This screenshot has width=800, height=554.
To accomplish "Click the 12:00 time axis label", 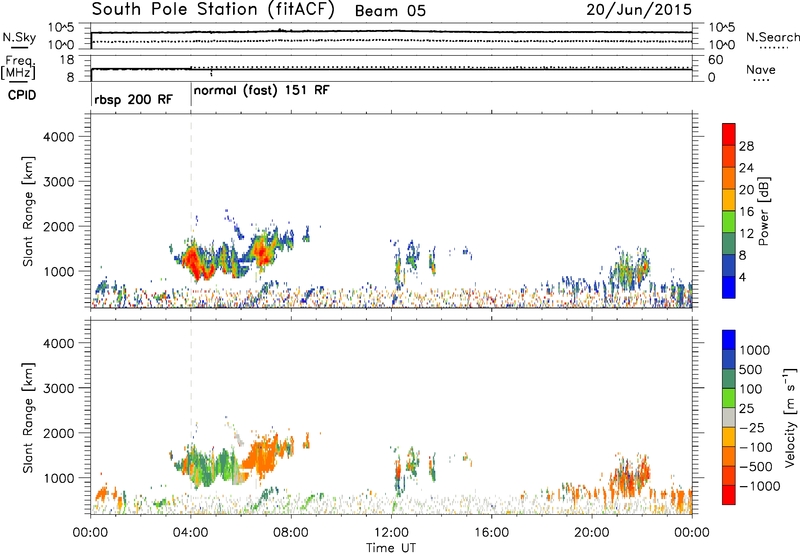I will (391, 533).
